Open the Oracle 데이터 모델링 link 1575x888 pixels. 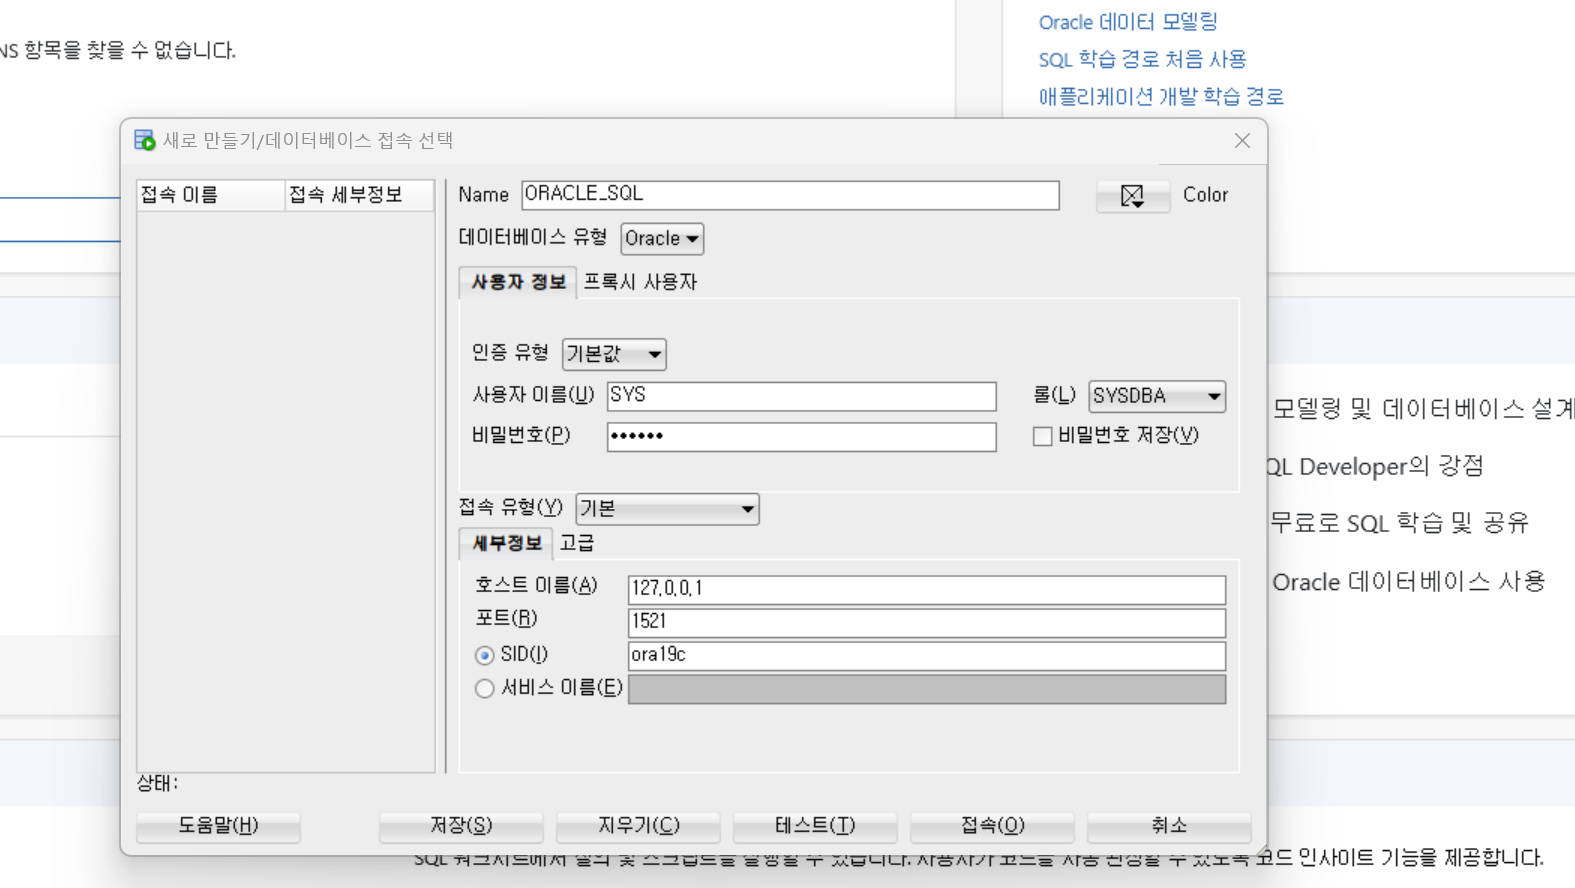[1128, 22]
